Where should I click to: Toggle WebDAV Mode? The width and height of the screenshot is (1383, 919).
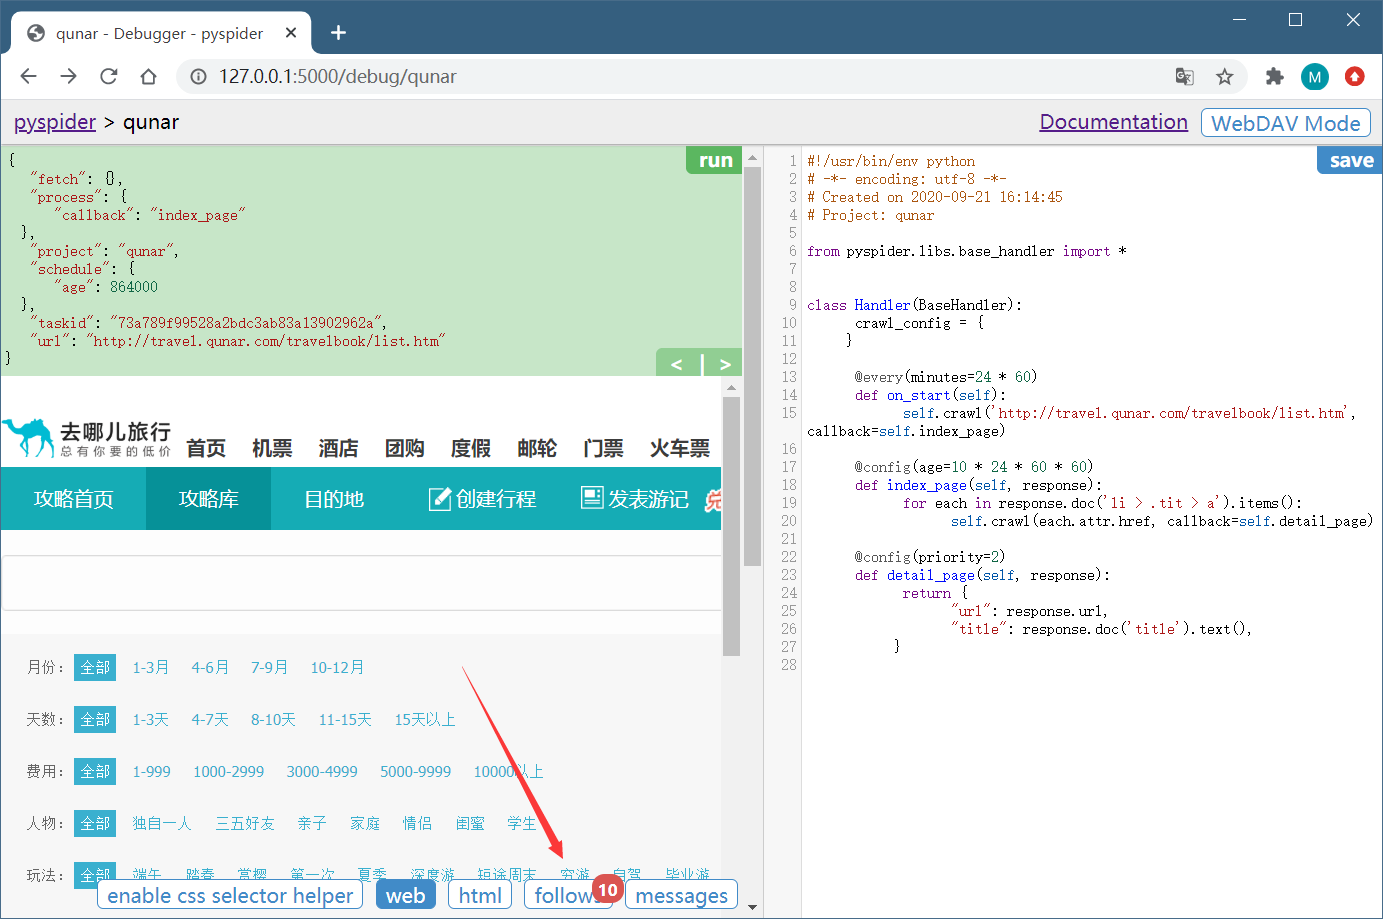[x=1285, y=123]
